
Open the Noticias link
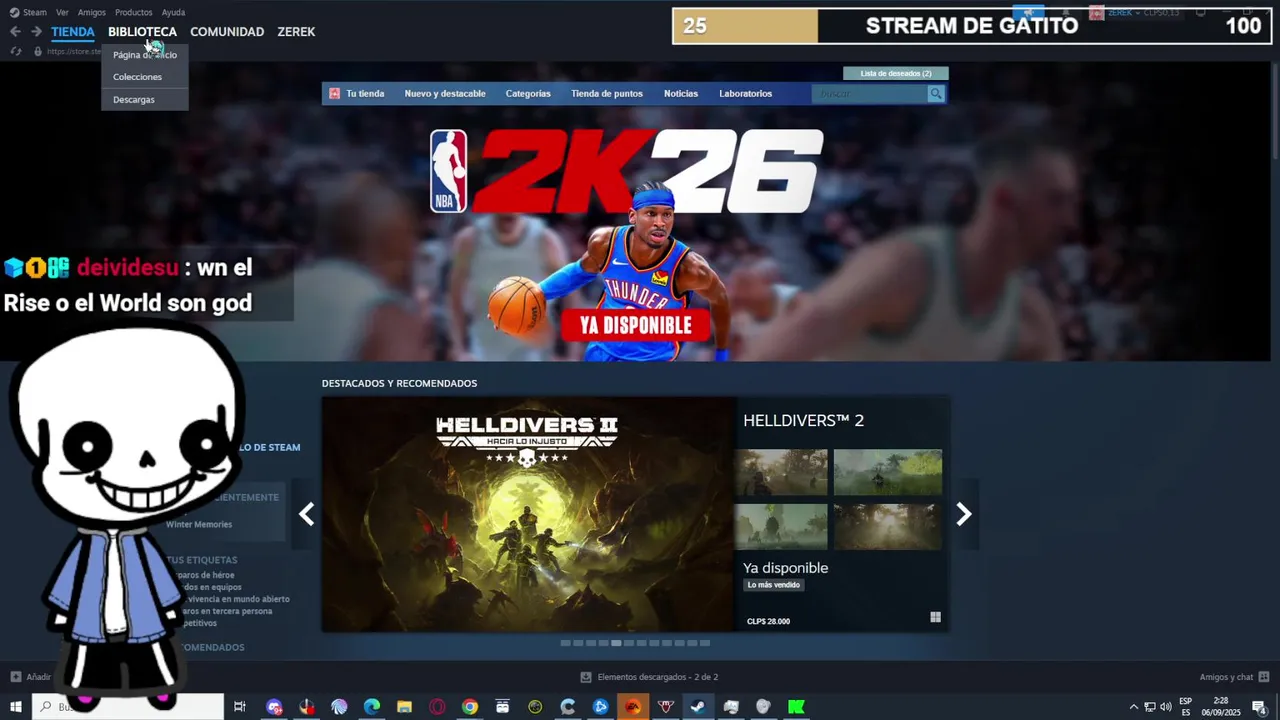[681, 94]
